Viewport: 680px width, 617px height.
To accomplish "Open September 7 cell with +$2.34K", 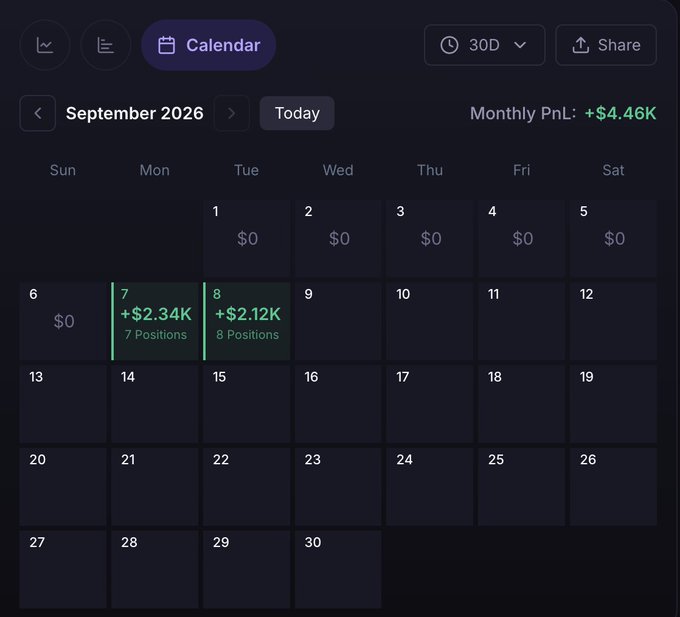I will [155, 321].
